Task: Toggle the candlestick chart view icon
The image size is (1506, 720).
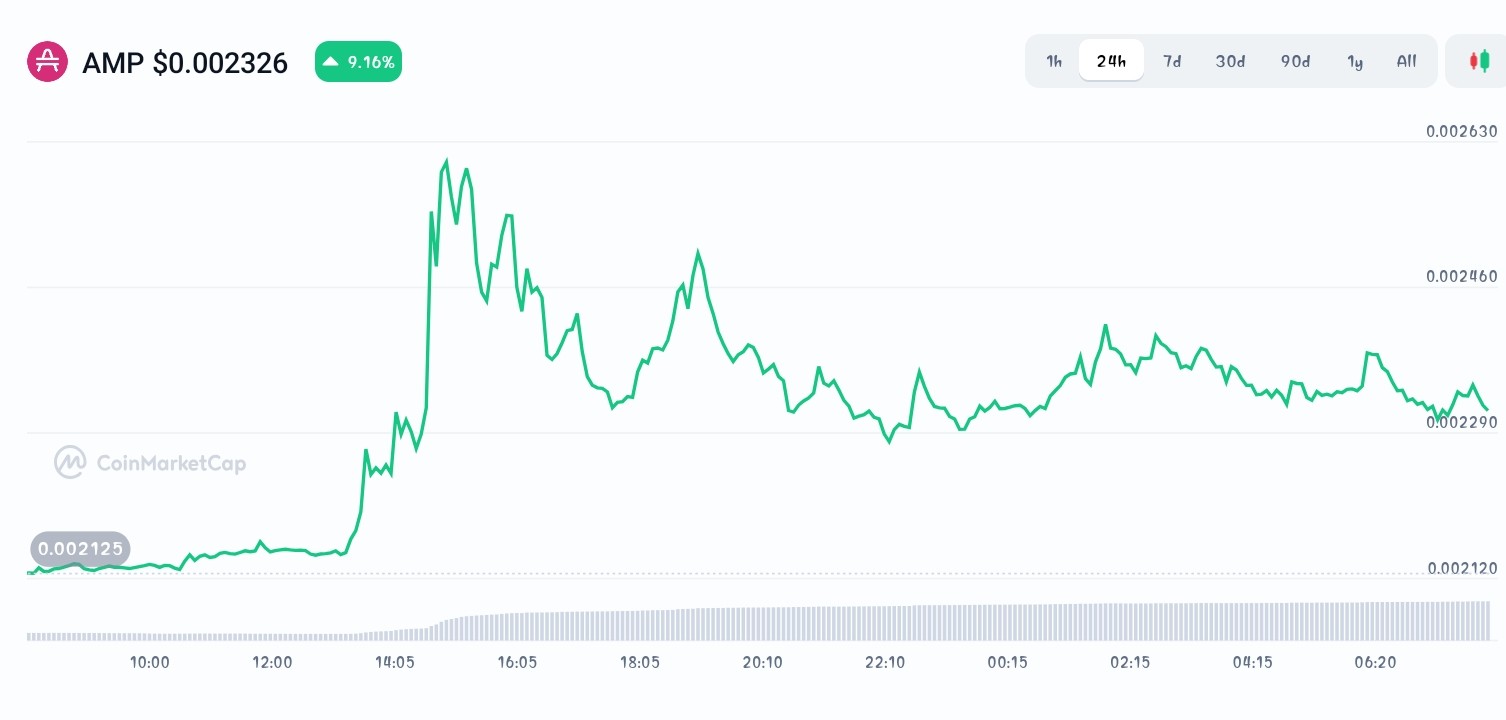Action: pyautogui.click(x=1479, y=61)
